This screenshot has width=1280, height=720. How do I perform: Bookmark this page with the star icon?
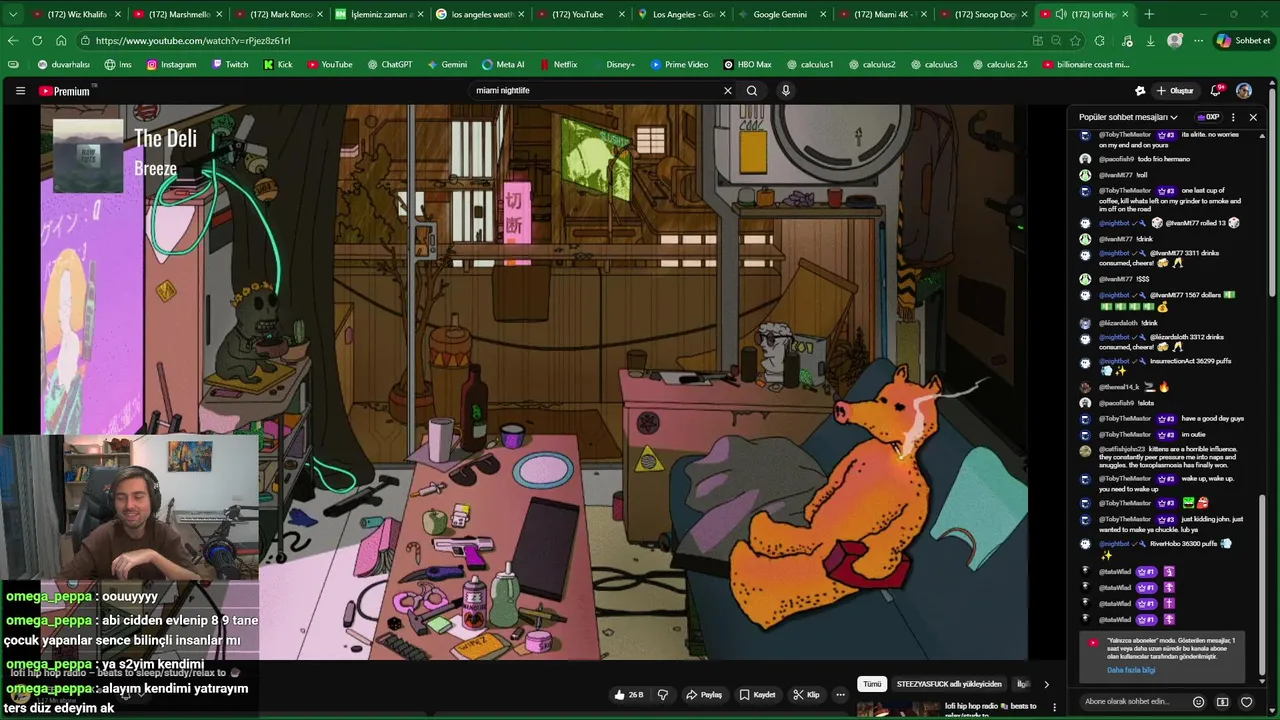1075,41
